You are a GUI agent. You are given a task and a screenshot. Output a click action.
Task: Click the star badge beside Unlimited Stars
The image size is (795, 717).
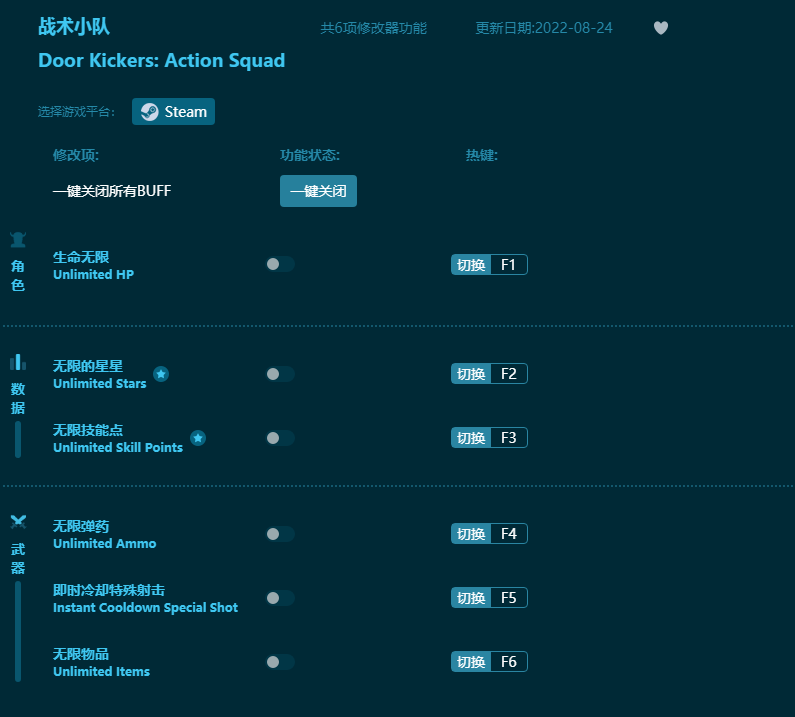[x=161, y=374]
